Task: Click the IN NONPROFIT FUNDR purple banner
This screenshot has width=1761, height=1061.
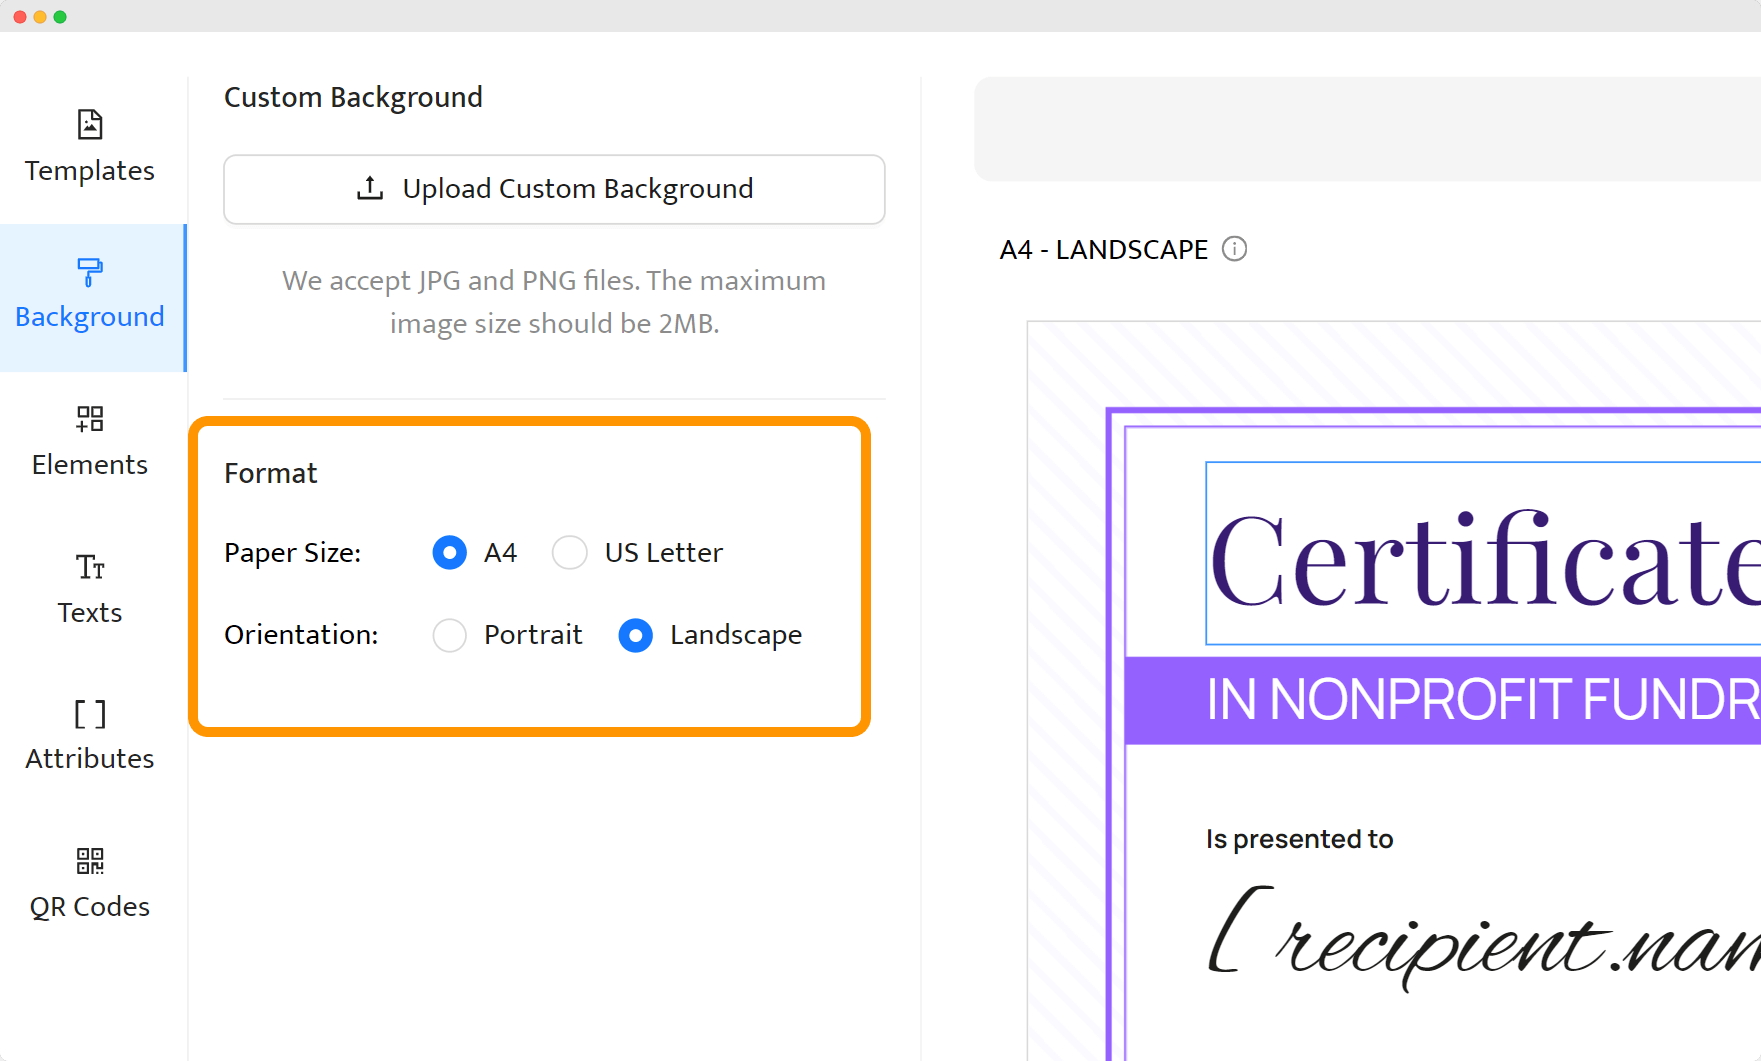Action: tap(1443, 700)
